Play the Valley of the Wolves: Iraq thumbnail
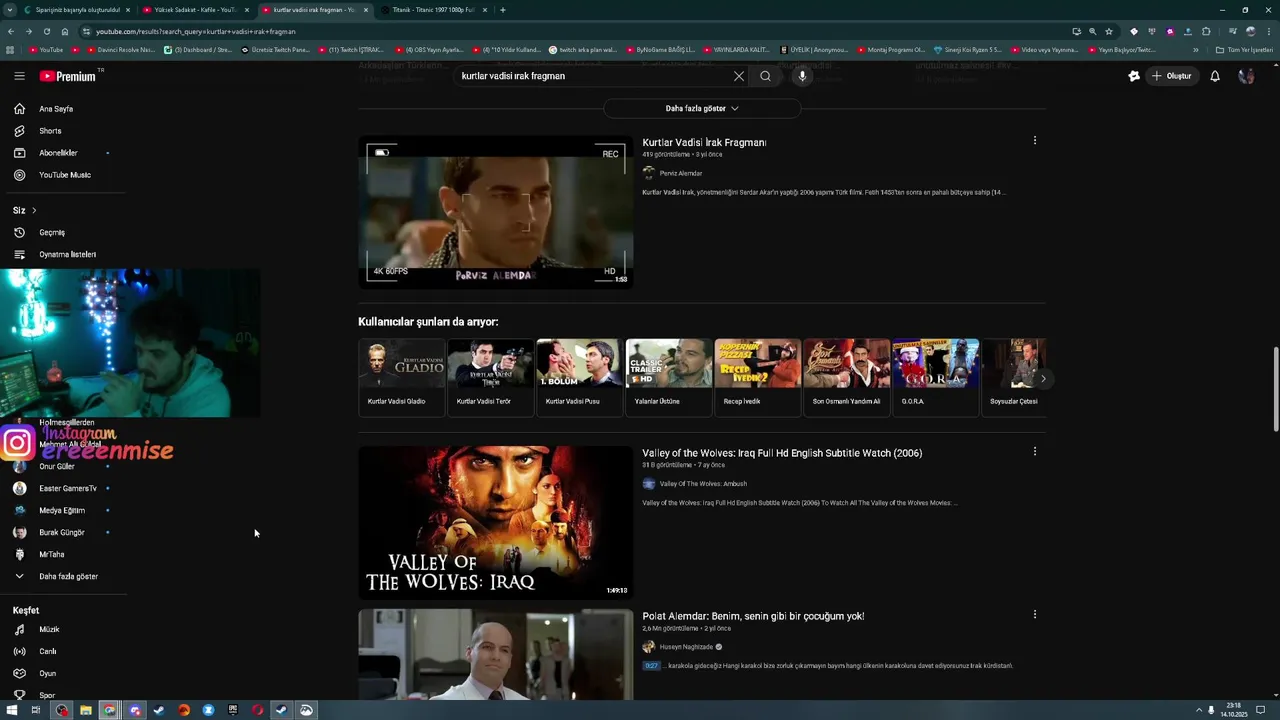The width and height of the screenshot is (1280, 720). (495, 522)
